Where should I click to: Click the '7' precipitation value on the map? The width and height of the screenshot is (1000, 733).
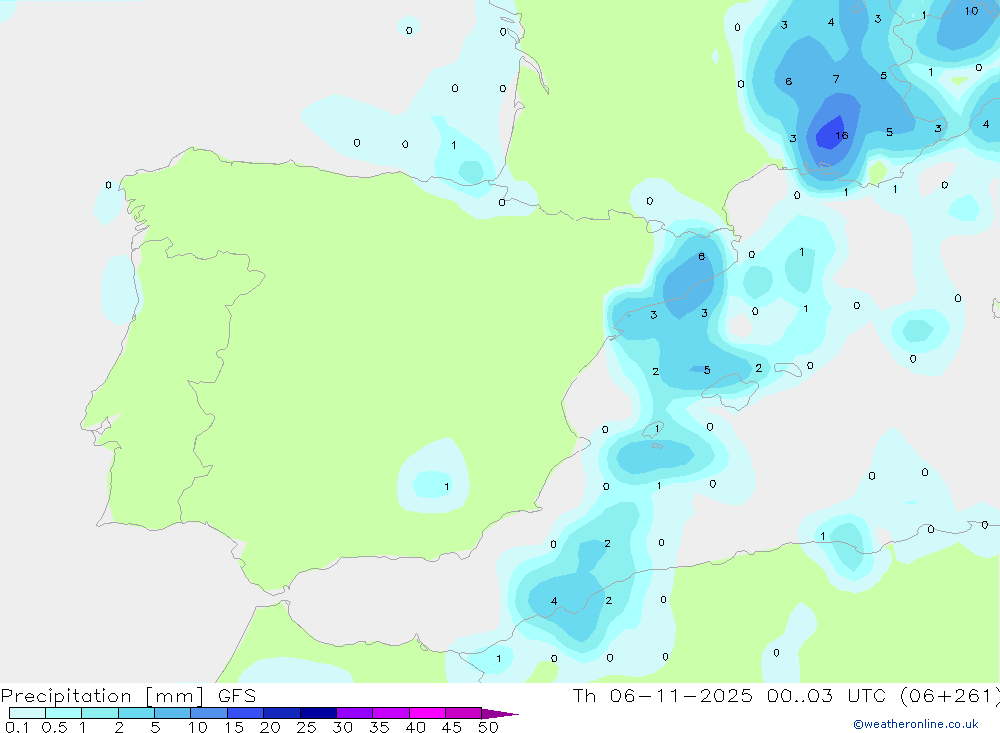tap(836, 79)
